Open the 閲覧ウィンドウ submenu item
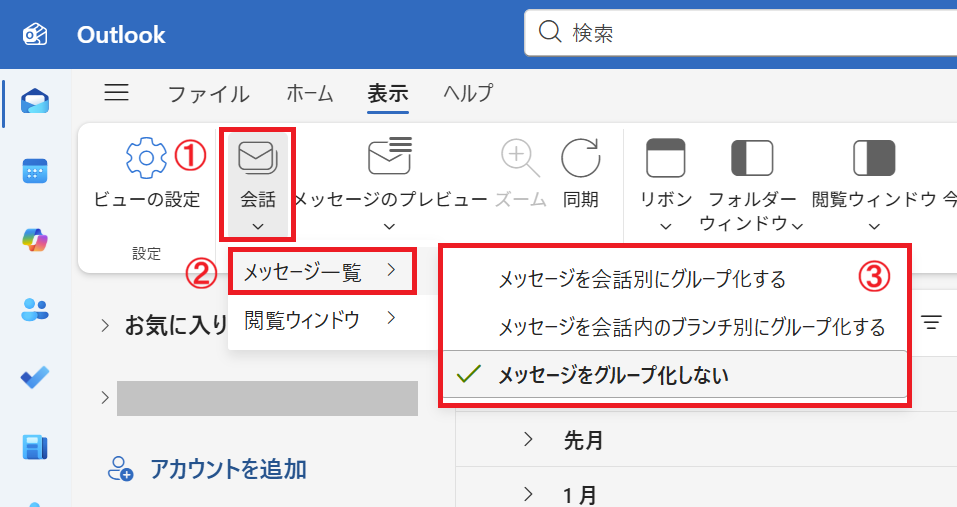 [x=333, y=320]
